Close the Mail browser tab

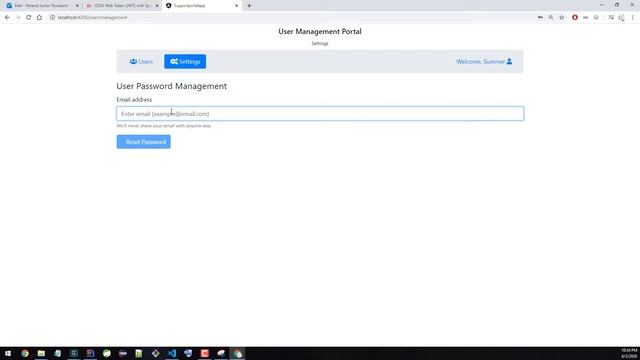point(77,6)
